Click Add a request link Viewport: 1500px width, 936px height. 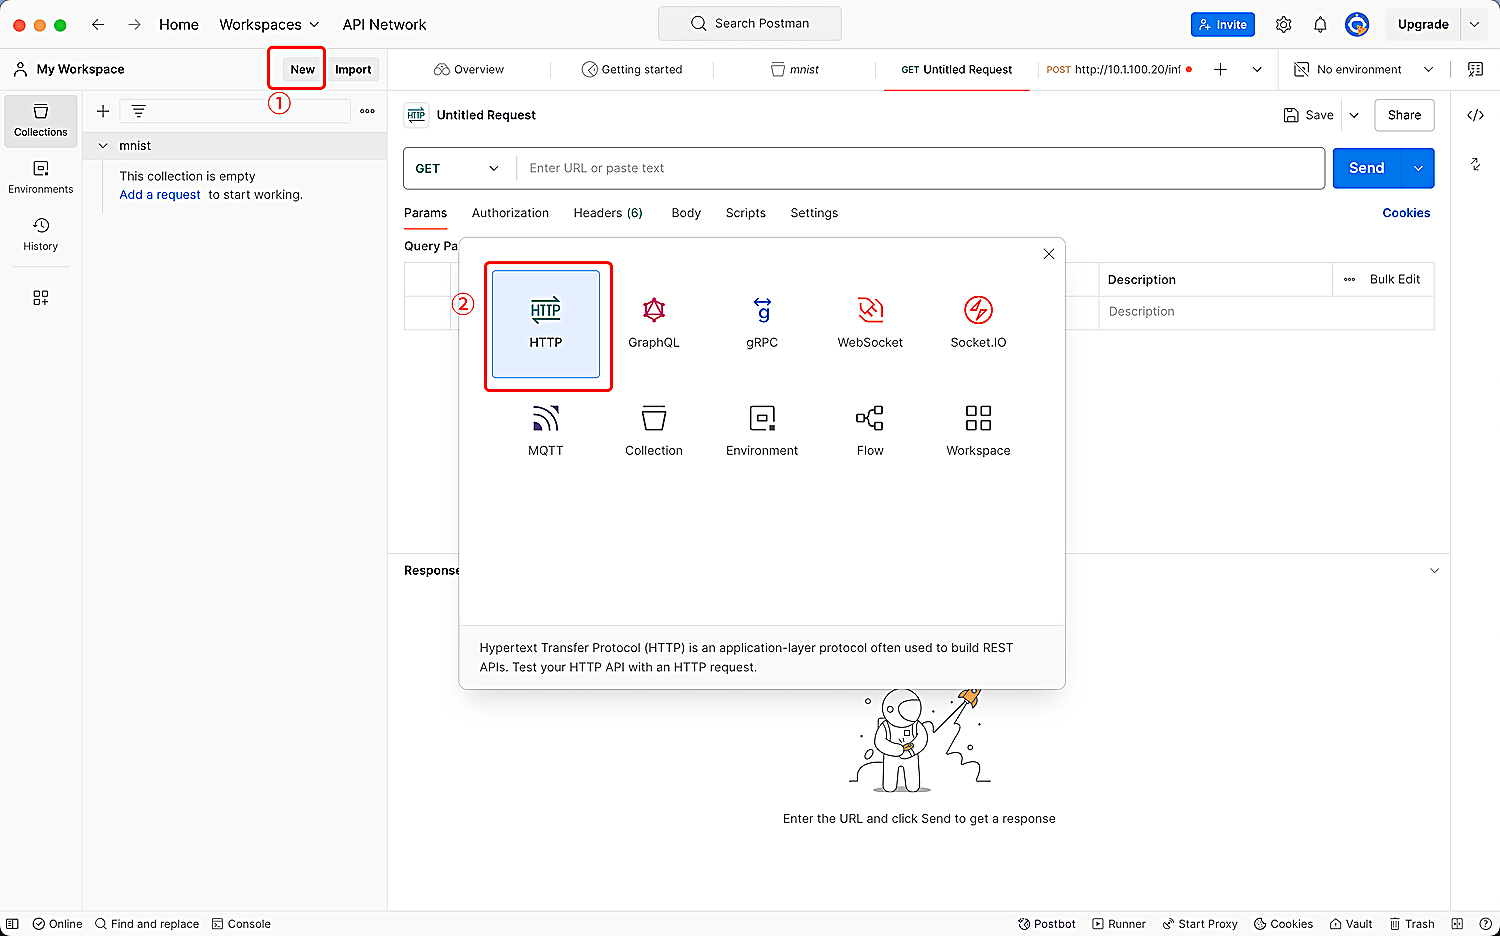pyautogui.click(x=160, y=195)
